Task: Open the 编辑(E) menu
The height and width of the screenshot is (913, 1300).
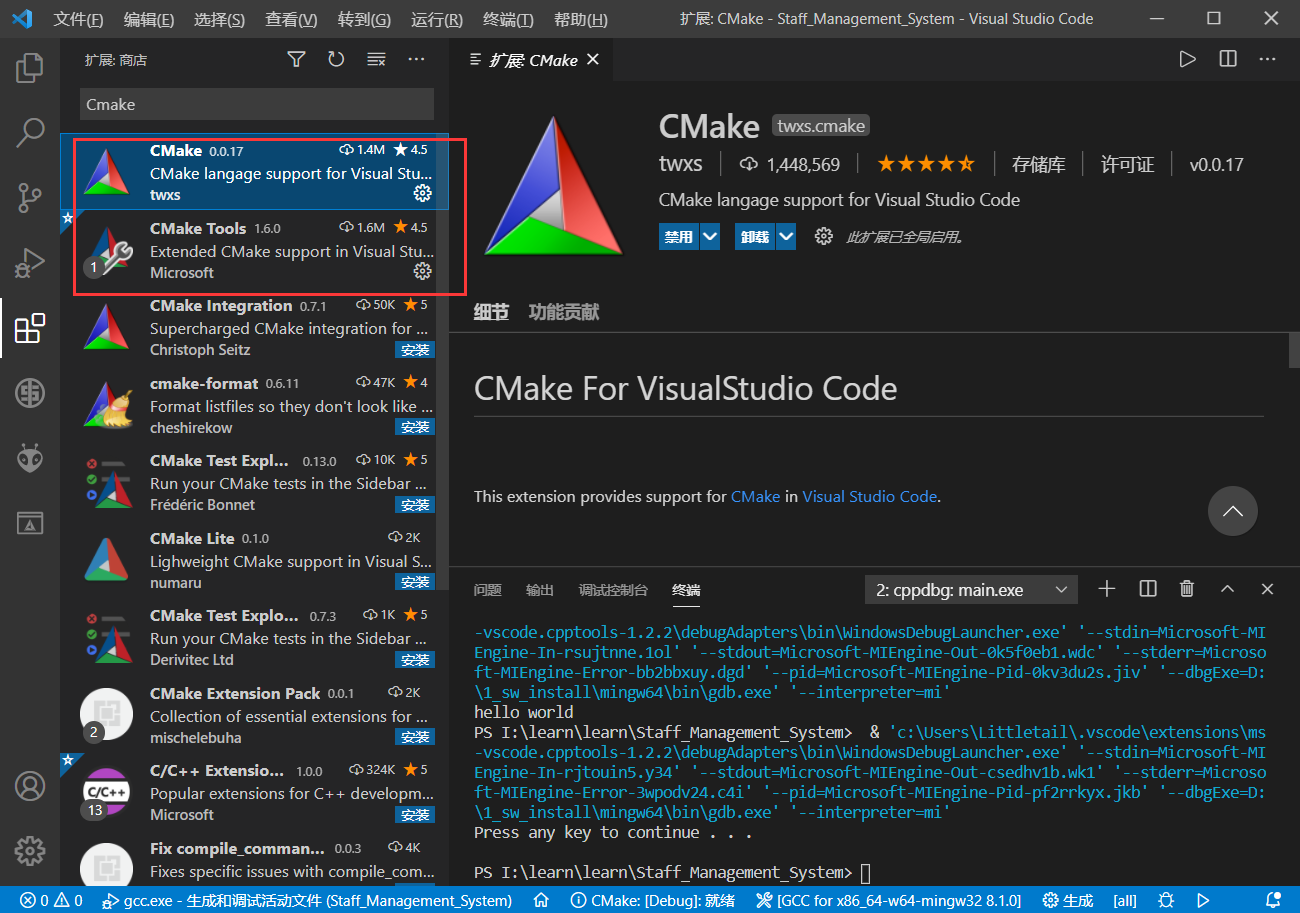Action: 149,19
